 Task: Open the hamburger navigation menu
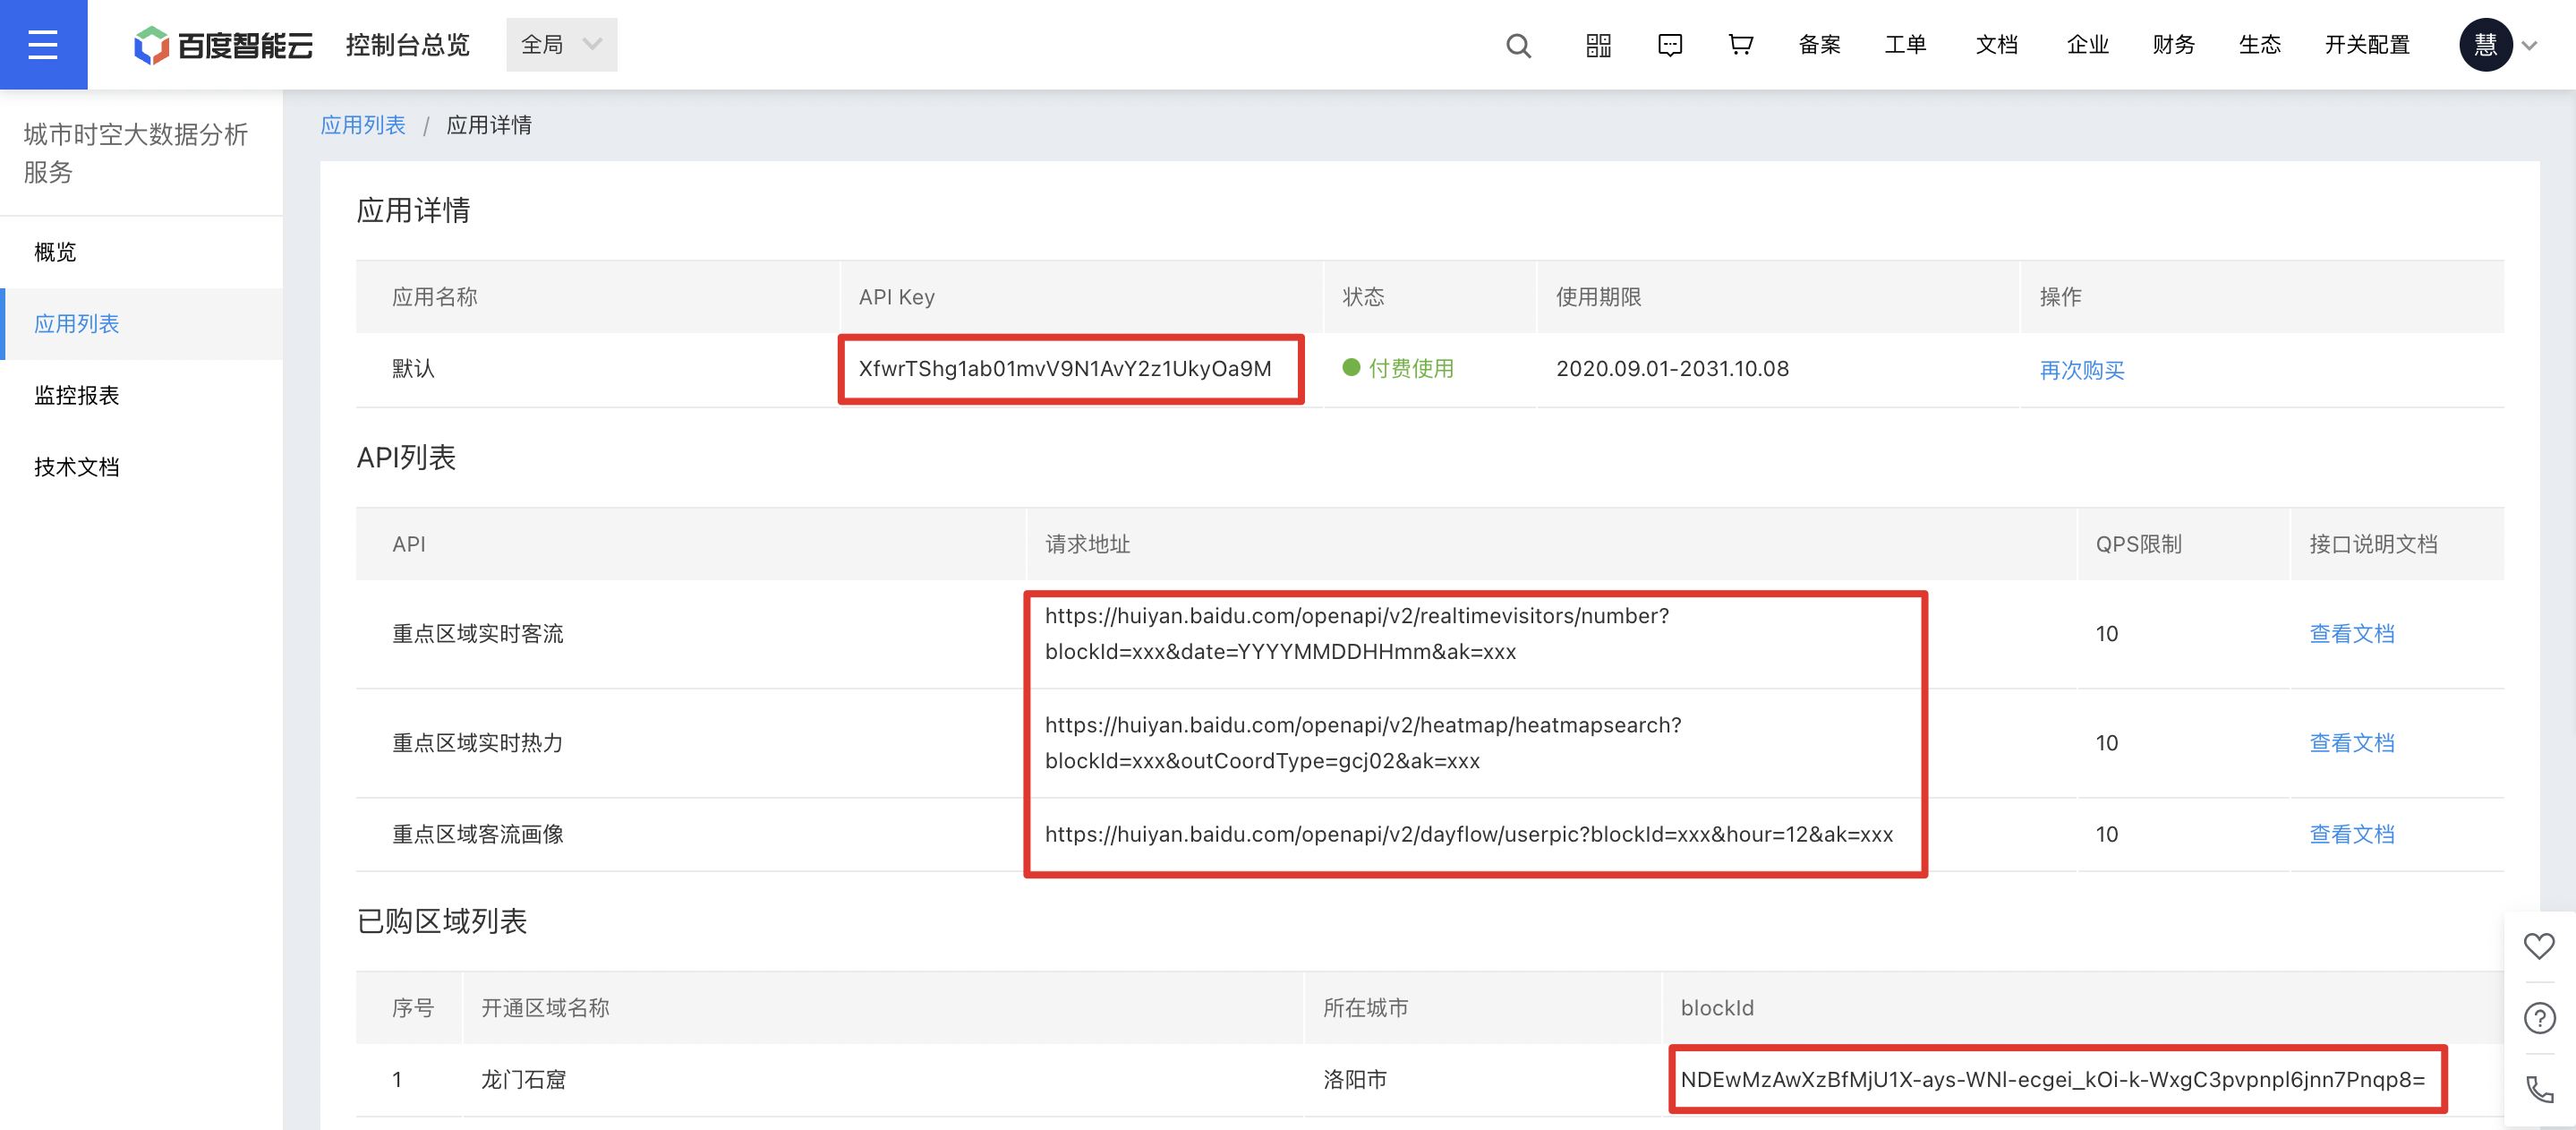(43, 44)
